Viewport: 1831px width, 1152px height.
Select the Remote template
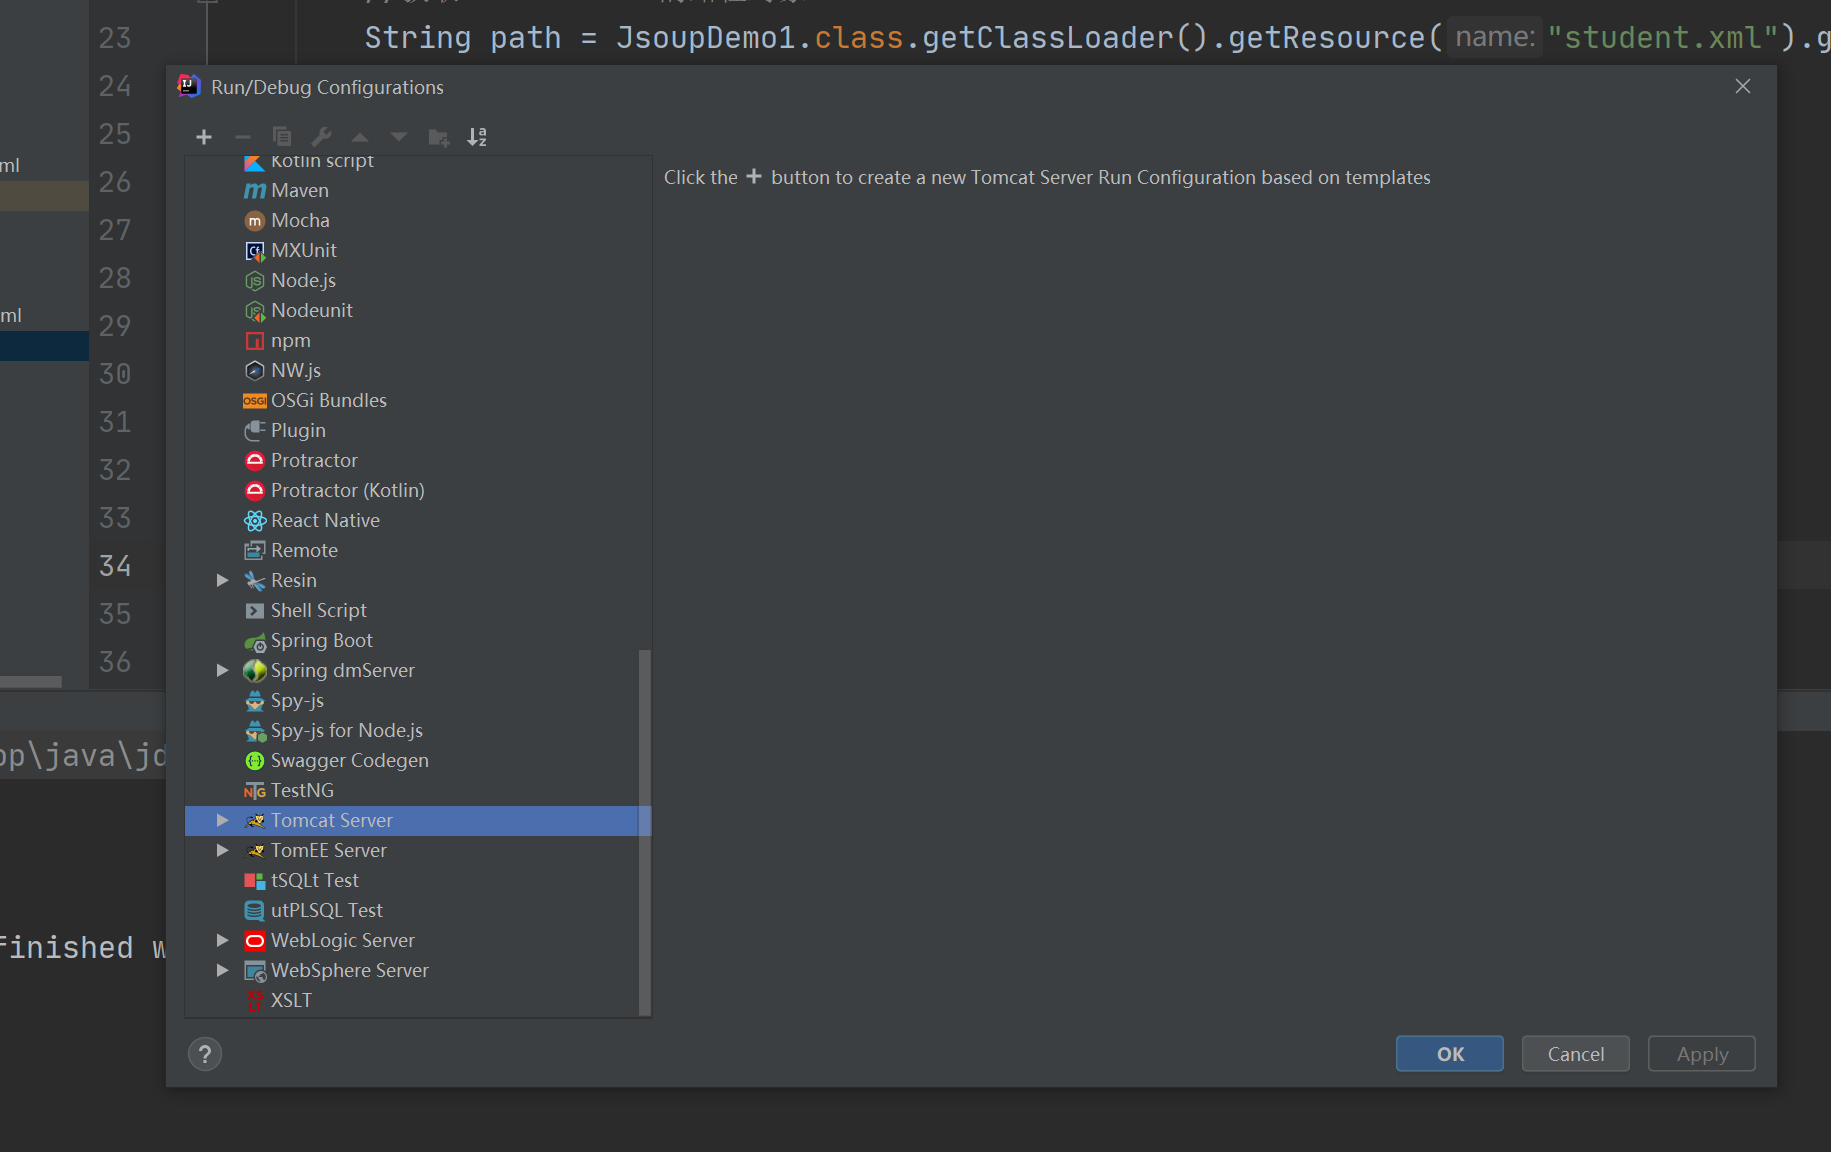pyautogui.click(x=418, y=550)
